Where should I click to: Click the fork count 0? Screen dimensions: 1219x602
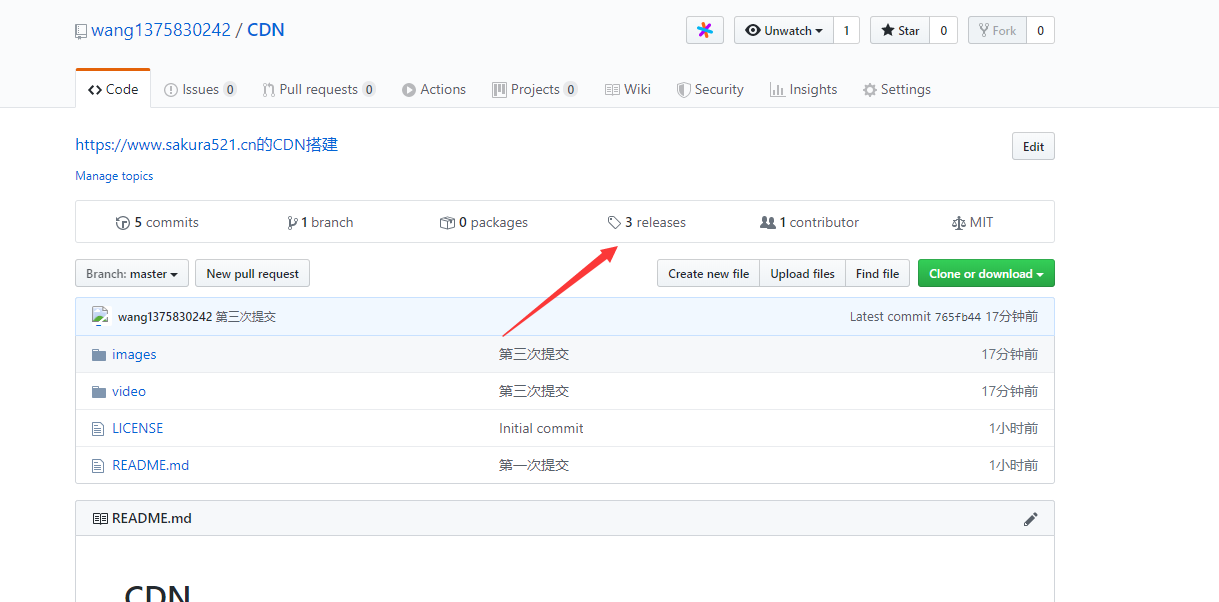pyautogui.click(x=1040, y=30)
